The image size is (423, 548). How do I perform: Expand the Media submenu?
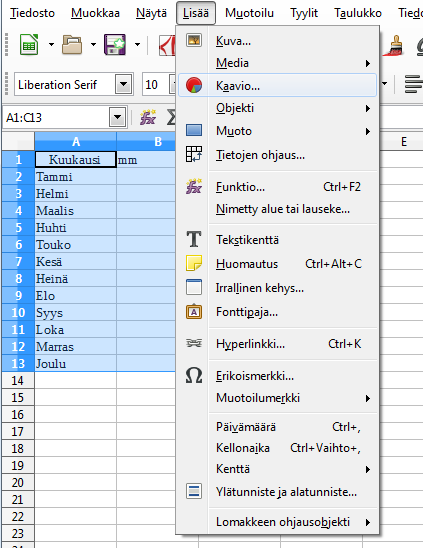pyautogui.click(x=277, y=63)
